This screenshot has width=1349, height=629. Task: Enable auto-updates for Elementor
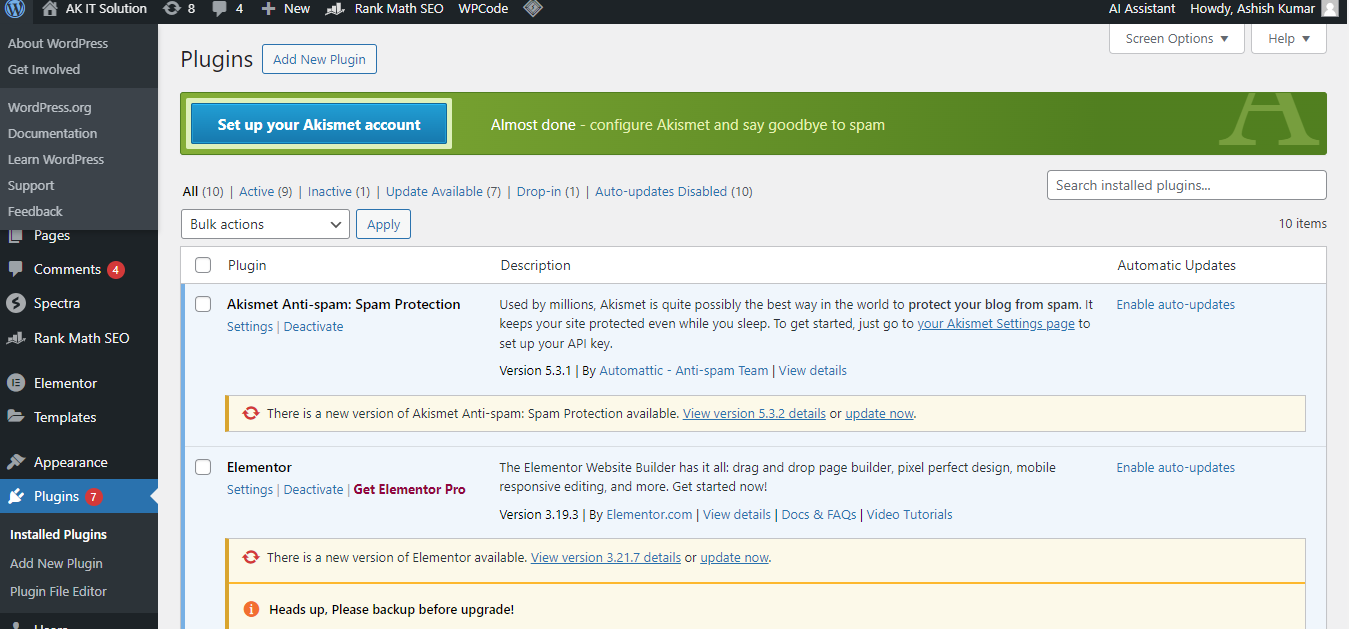(1176, 467)
